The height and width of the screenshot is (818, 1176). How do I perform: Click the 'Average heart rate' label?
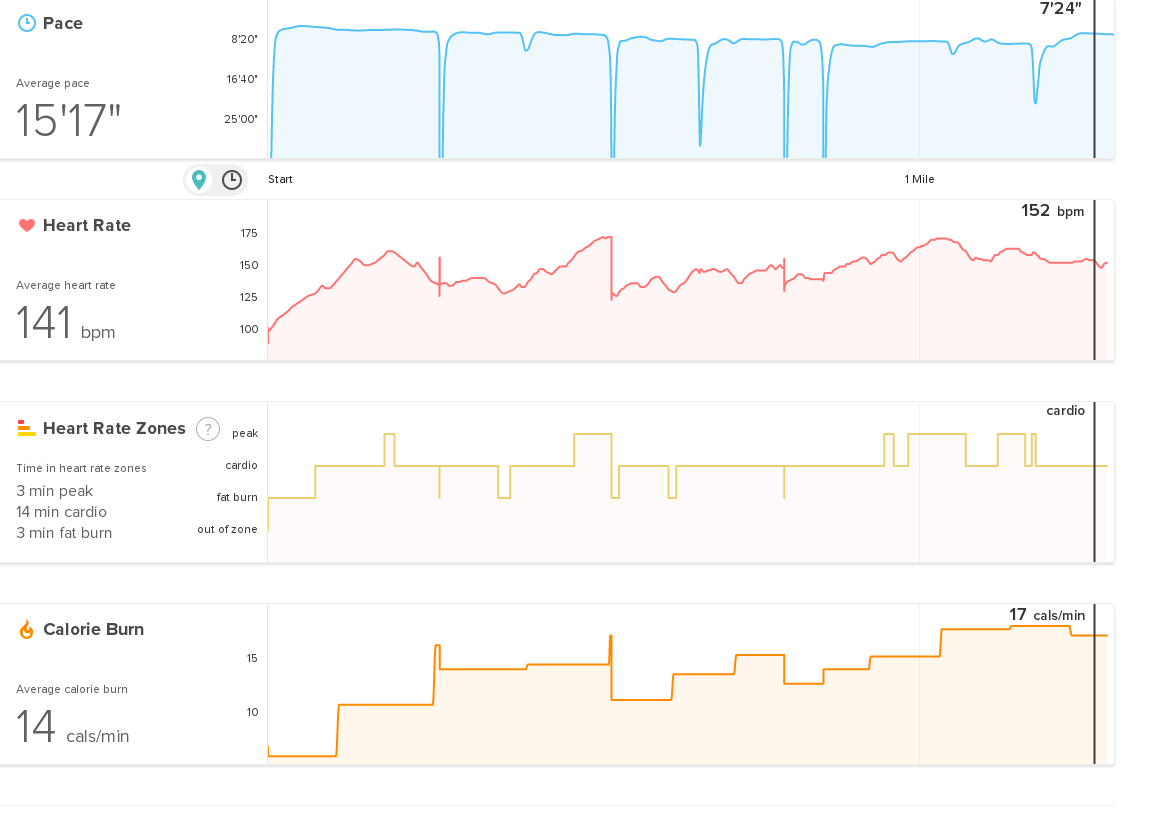click(x=66, y=285)
